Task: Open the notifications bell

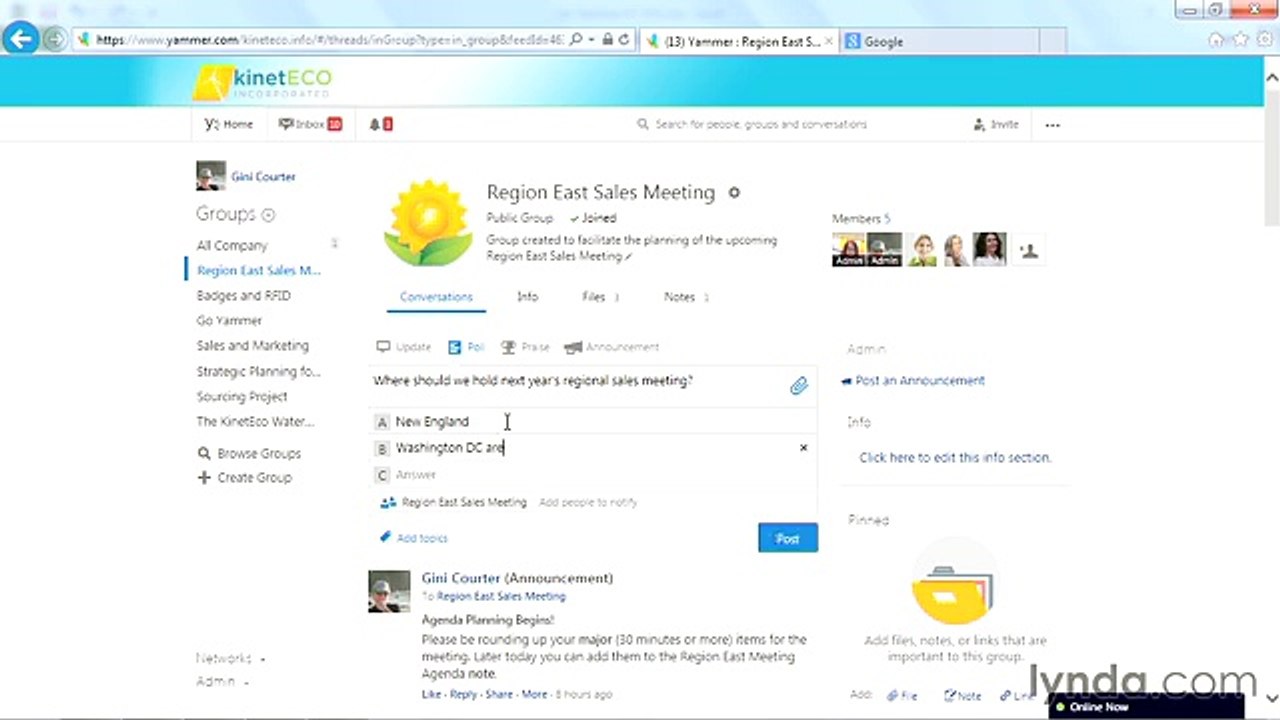Action: (x=380, y=124)
